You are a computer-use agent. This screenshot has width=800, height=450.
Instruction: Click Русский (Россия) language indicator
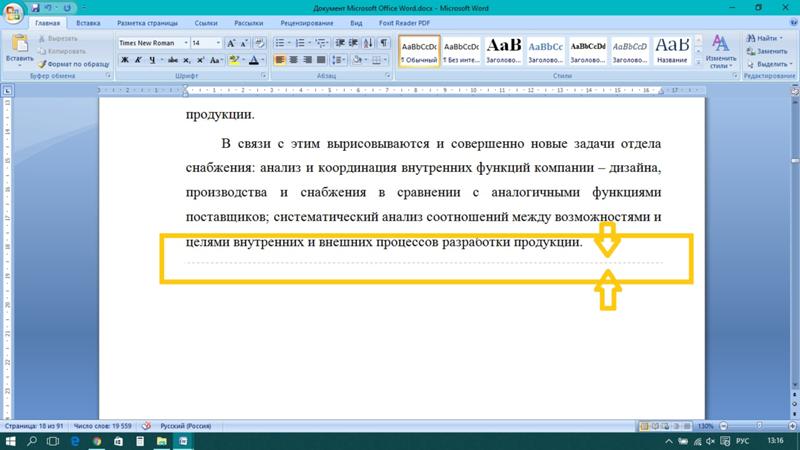[186, 426]
